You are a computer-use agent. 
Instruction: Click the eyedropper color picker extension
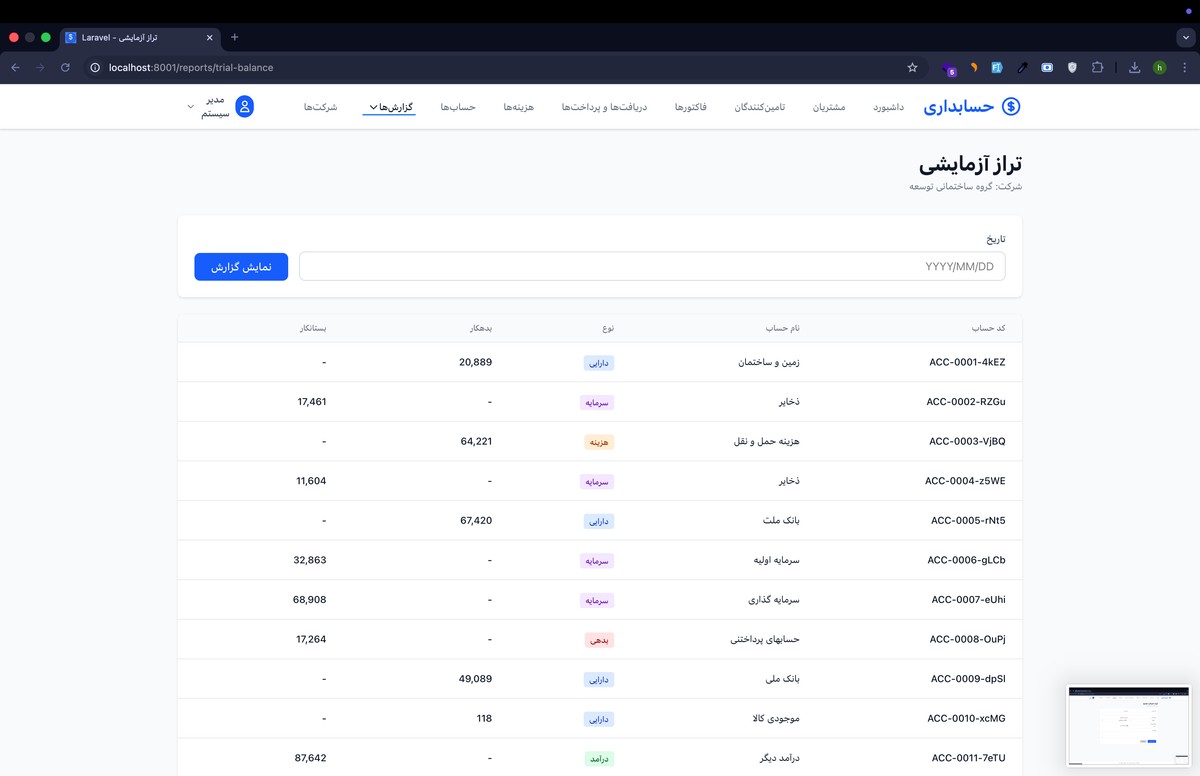pyautogui.click(x=1022, y=68)
